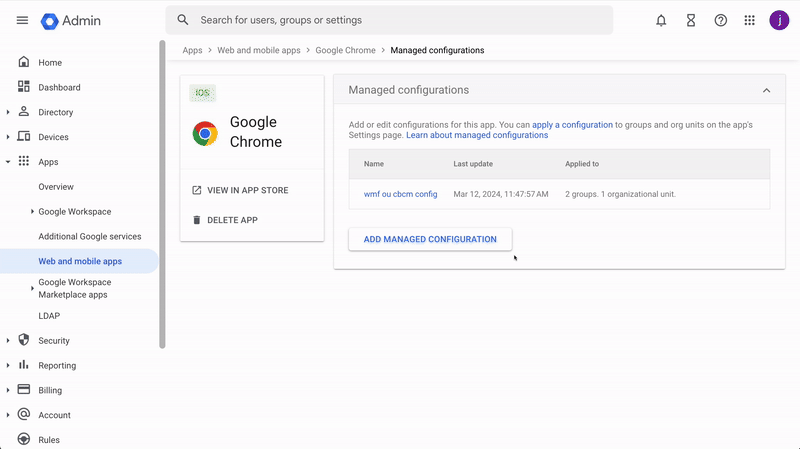Viewport: 800px width, 449px height.
Task: Expand the Security section arrow
Action: coord(8,341)
